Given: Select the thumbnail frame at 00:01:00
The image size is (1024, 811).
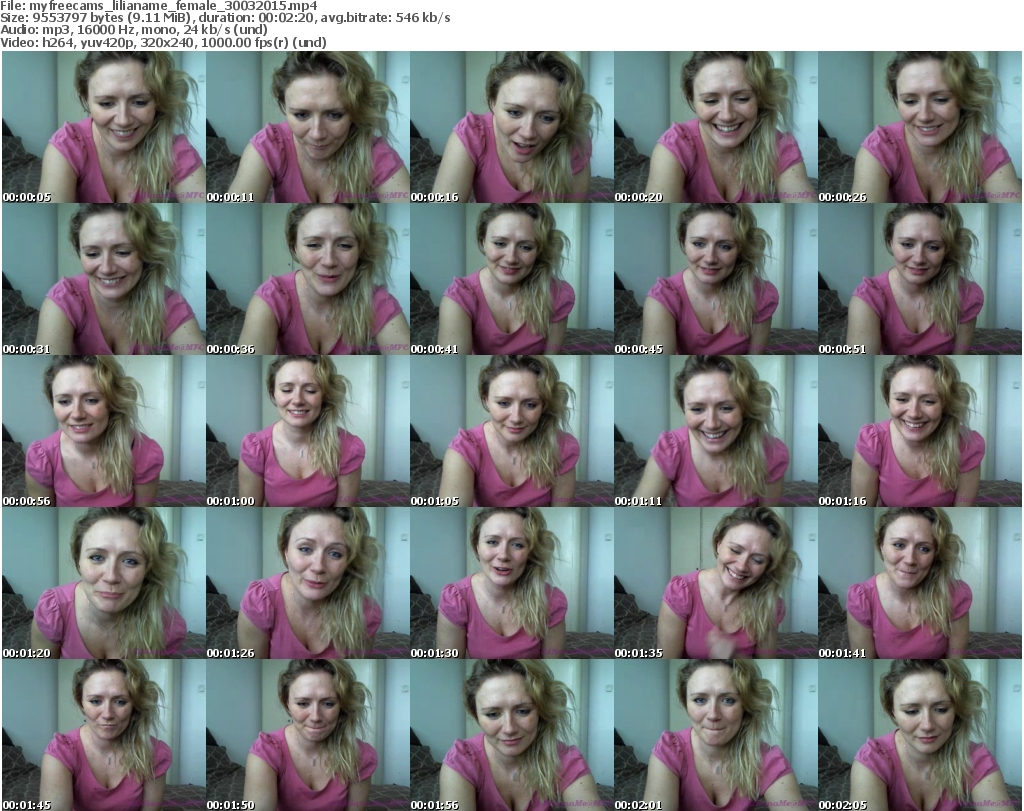Looking at the screenshot, I should coord(308,431).
